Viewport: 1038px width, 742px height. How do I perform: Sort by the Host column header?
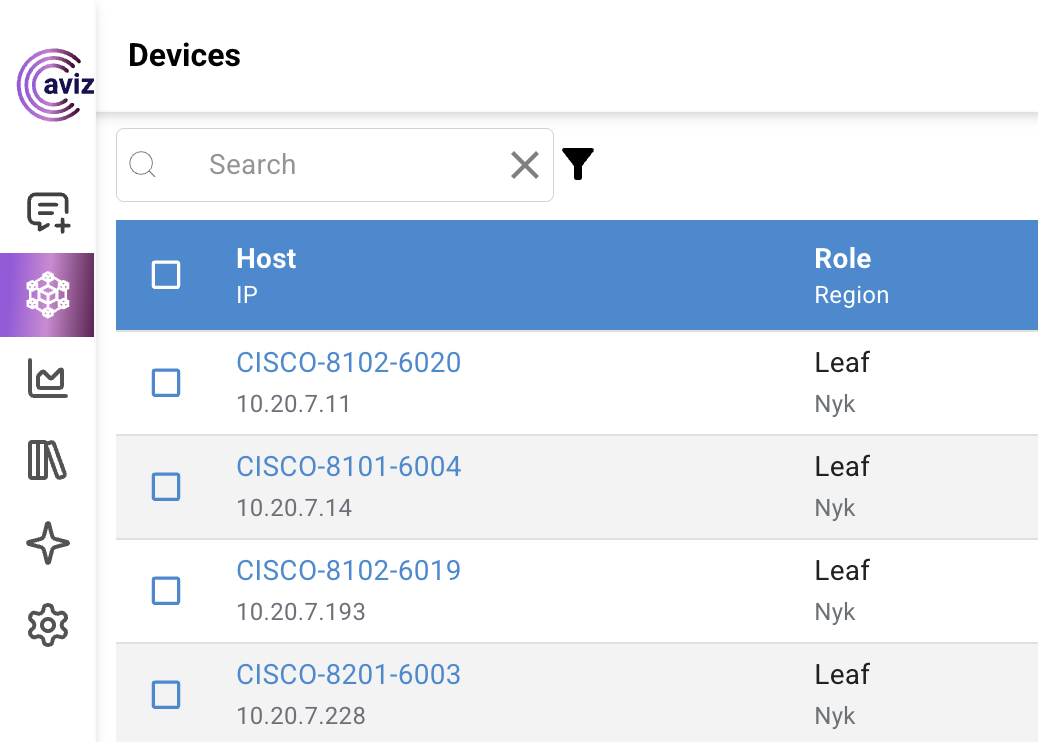[x=266, y=259]
